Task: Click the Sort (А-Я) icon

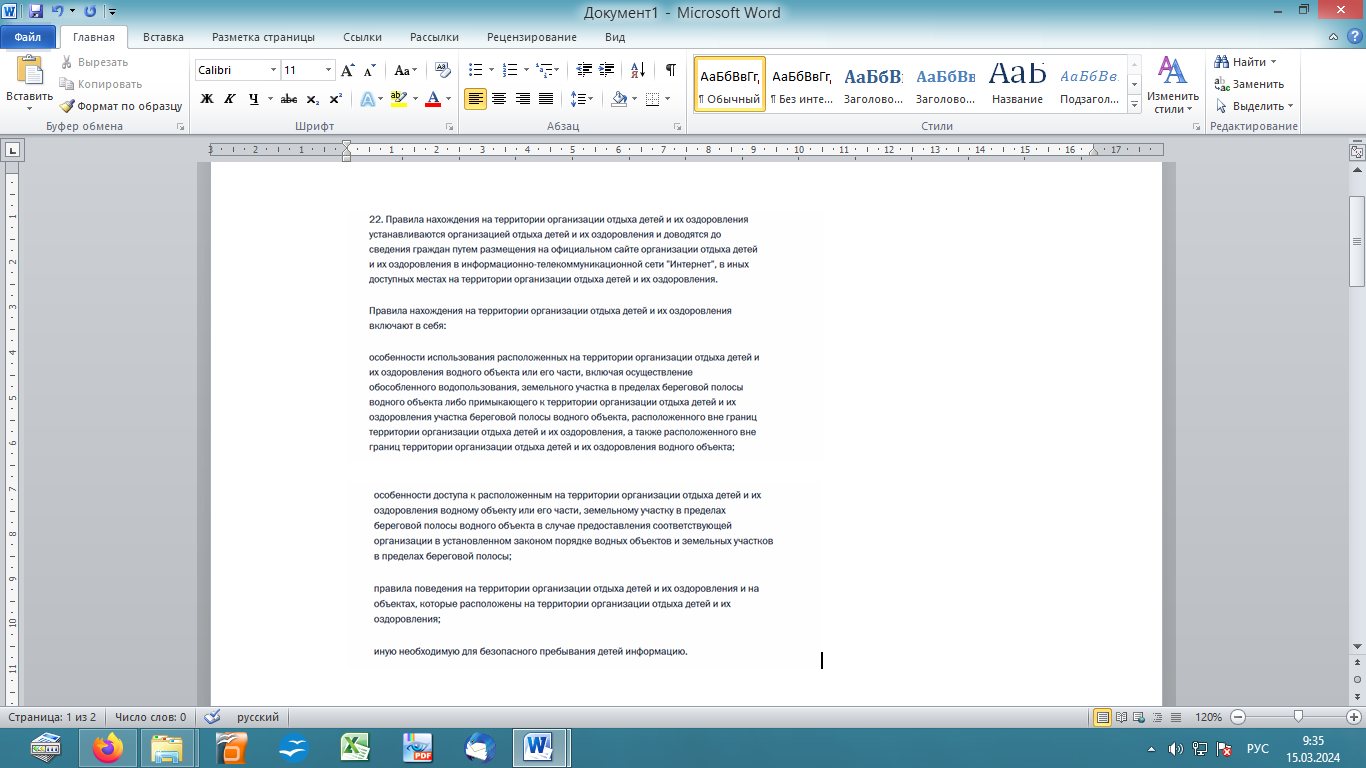Action: click(x=636, y=70)
